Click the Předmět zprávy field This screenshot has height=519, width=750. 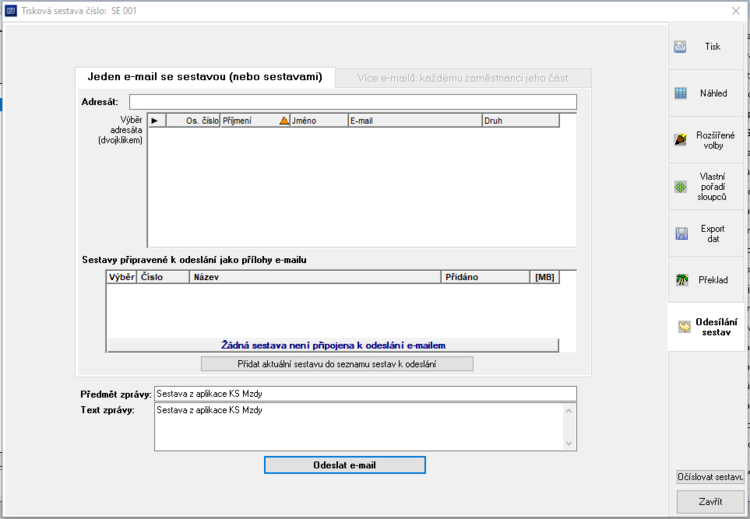[x=365, y=394]
